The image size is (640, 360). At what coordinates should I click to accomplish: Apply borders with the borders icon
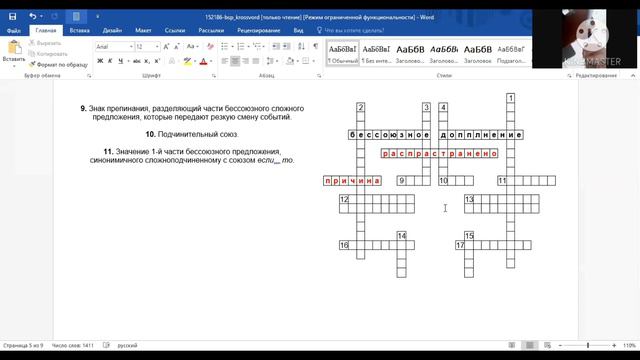tap(306, 61)
